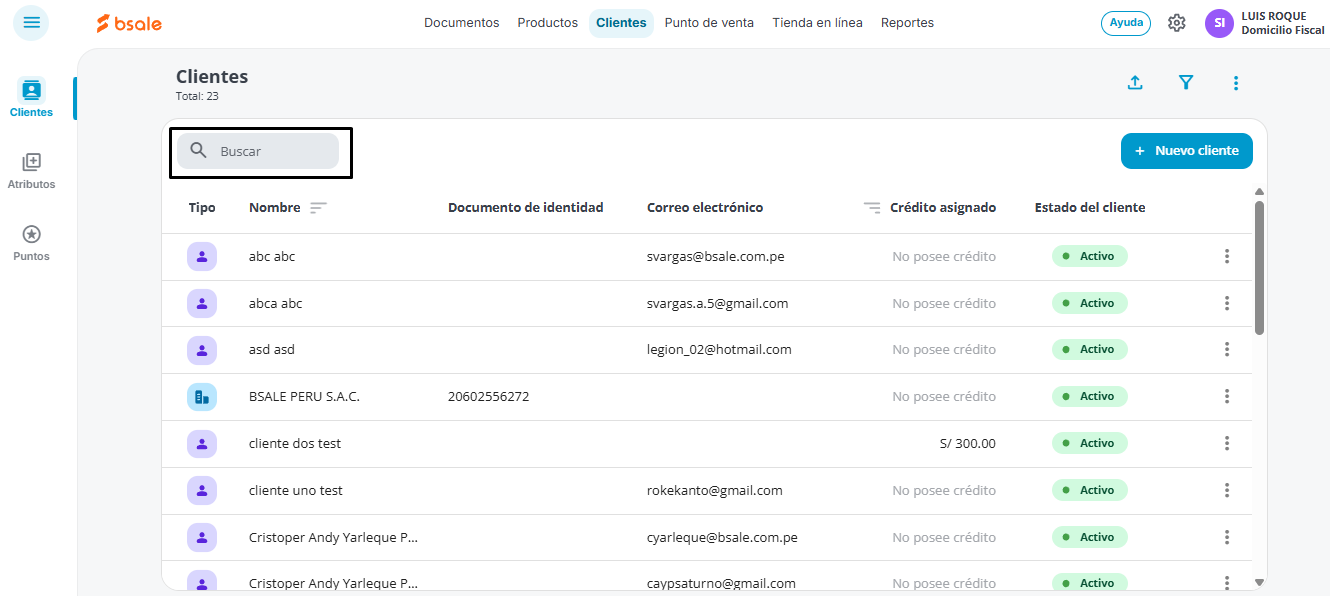
Task: Open Reportes menu
Action: [907, 23]
